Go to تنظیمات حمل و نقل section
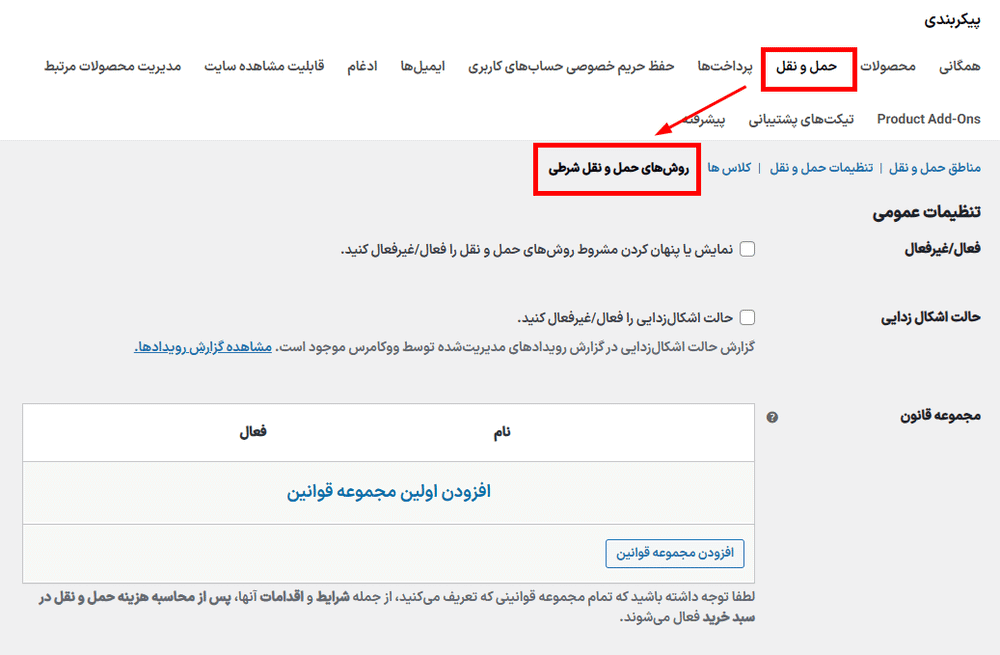This screenshot has width=1000, height=655. tap(821, 168)
